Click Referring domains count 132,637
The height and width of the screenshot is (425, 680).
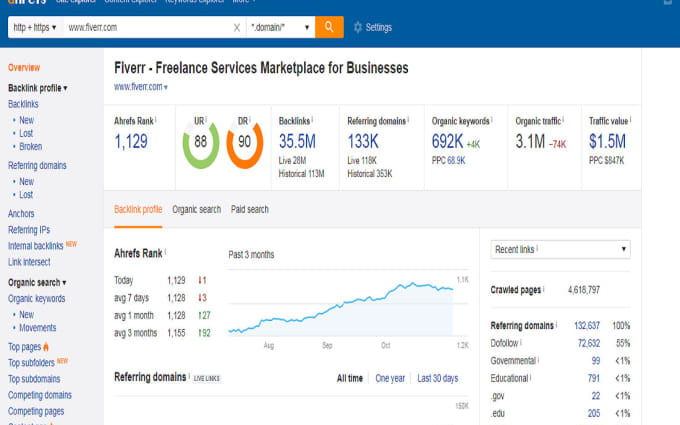587,326
